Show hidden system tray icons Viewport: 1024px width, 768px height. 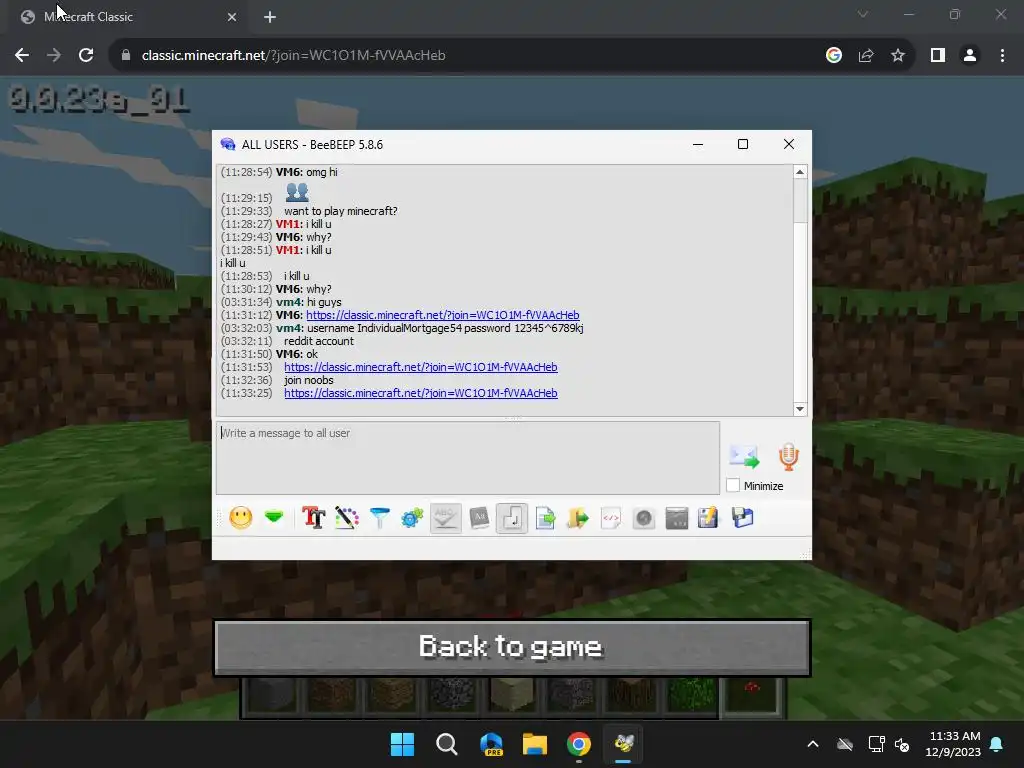pyautogui.click(x=813, y=744)
